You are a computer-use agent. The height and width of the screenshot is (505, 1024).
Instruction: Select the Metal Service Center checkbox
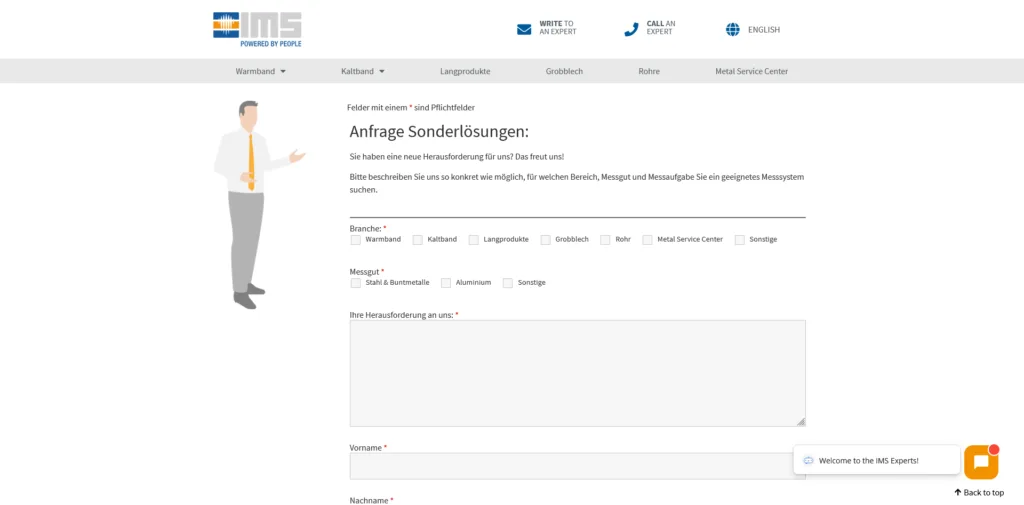[647, 240]
